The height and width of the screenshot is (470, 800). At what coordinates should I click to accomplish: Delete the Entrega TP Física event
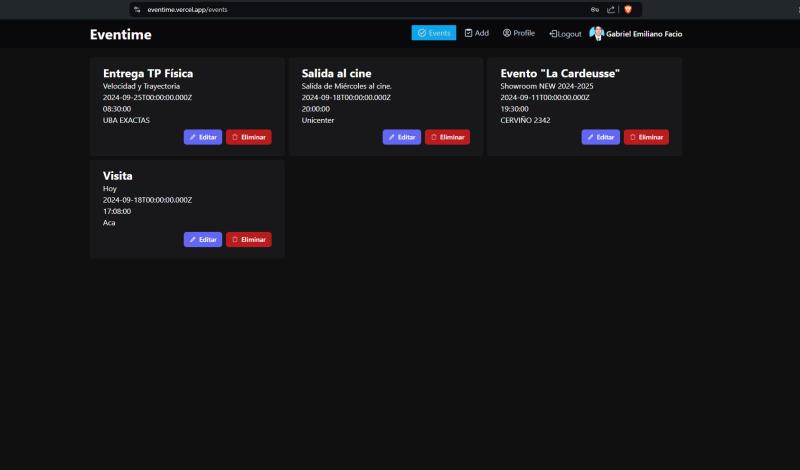pos(248,137)
